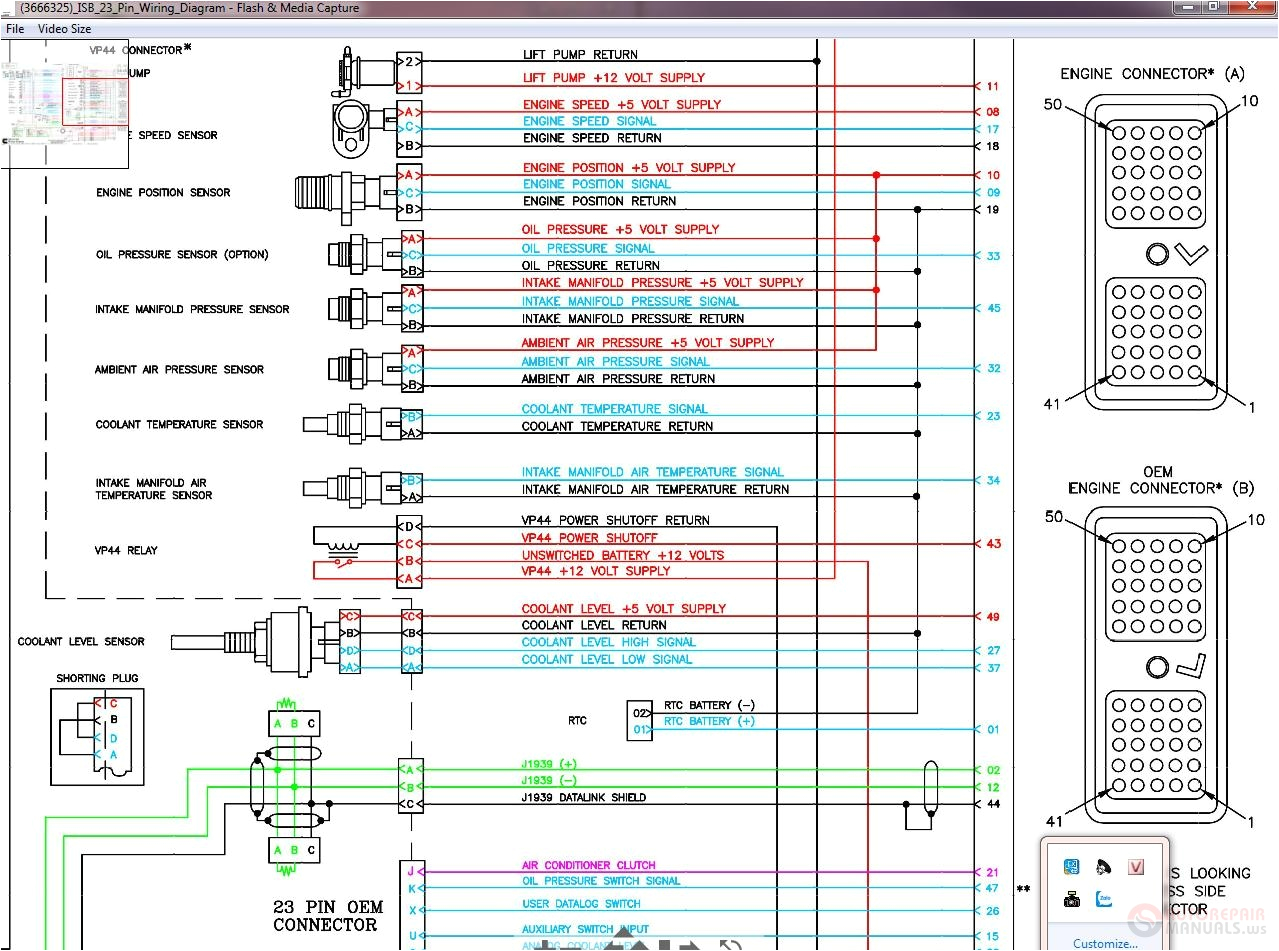Image resolution: width=1279 pixels, height=951 pixels.
Task: Open the Customize... tray link
Action: [1104, 944]
